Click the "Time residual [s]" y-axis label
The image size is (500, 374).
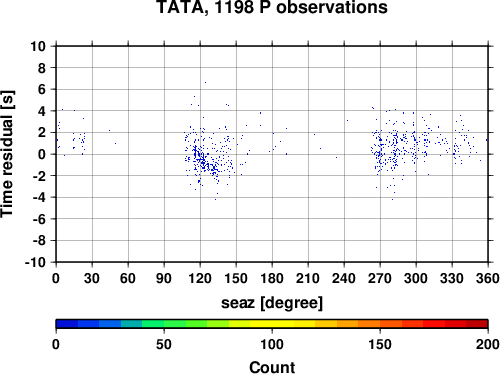[7, 154]
